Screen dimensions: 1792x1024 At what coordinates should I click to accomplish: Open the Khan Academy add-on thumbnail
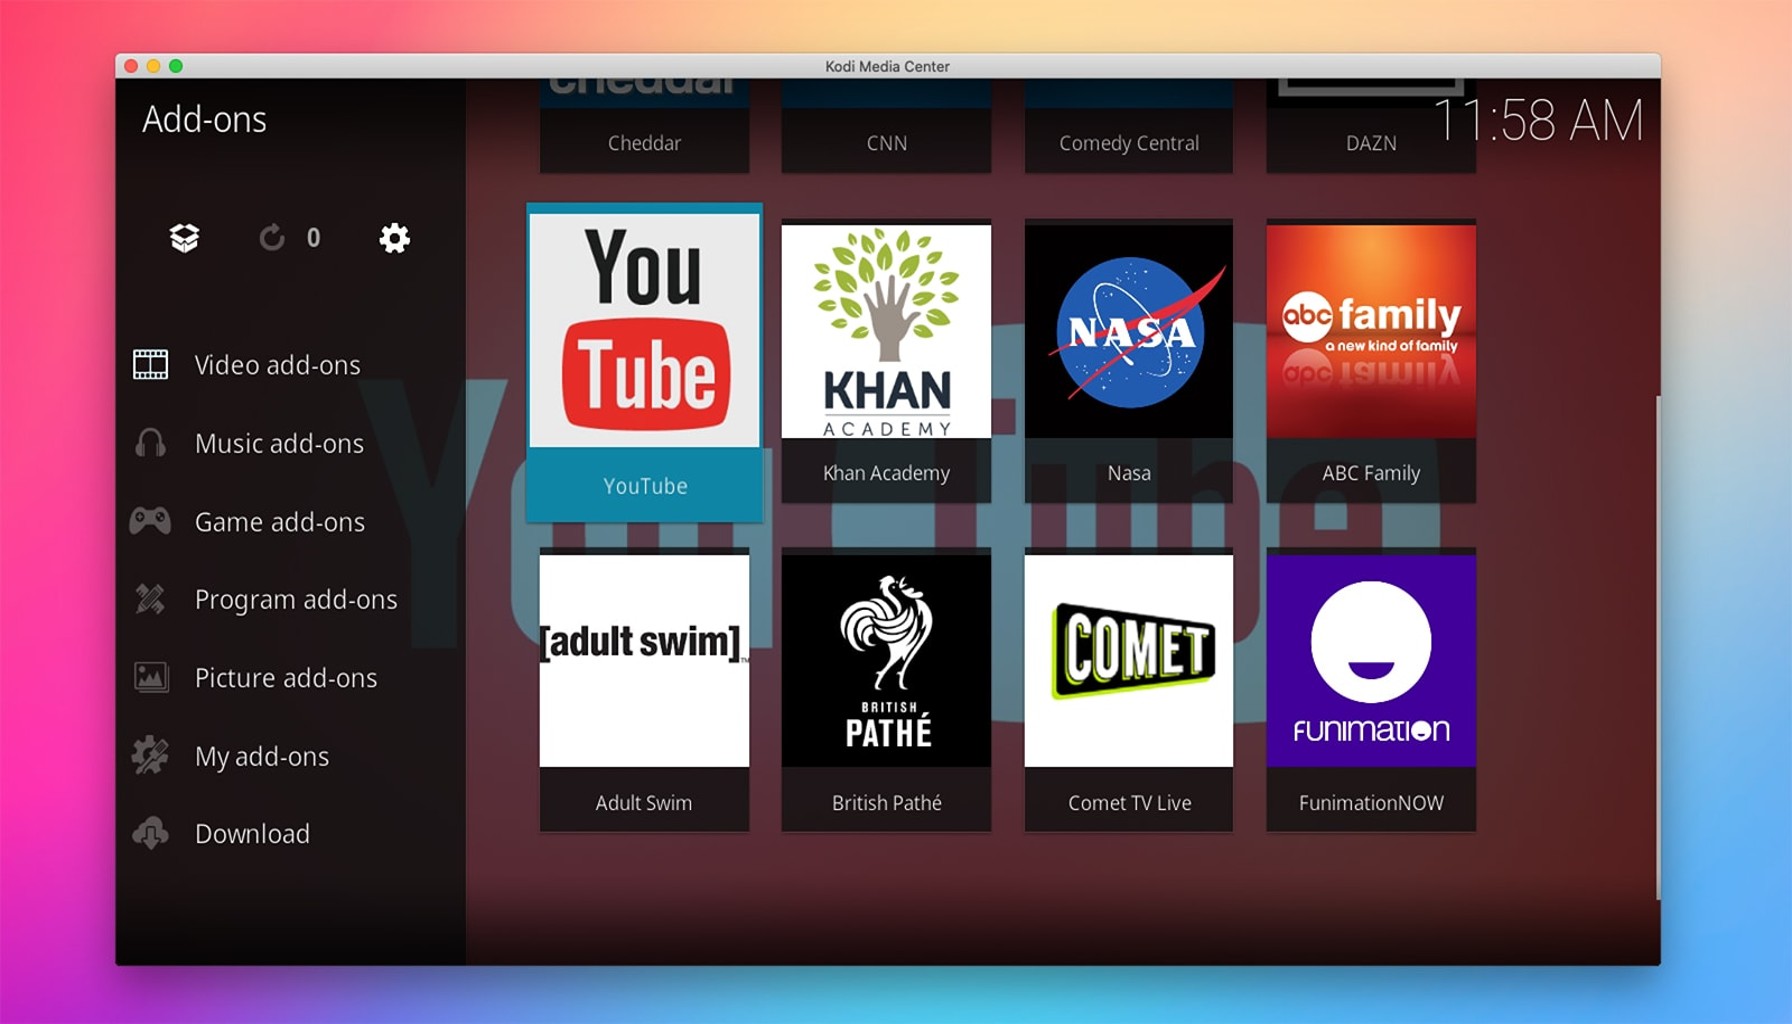[886, 331]
